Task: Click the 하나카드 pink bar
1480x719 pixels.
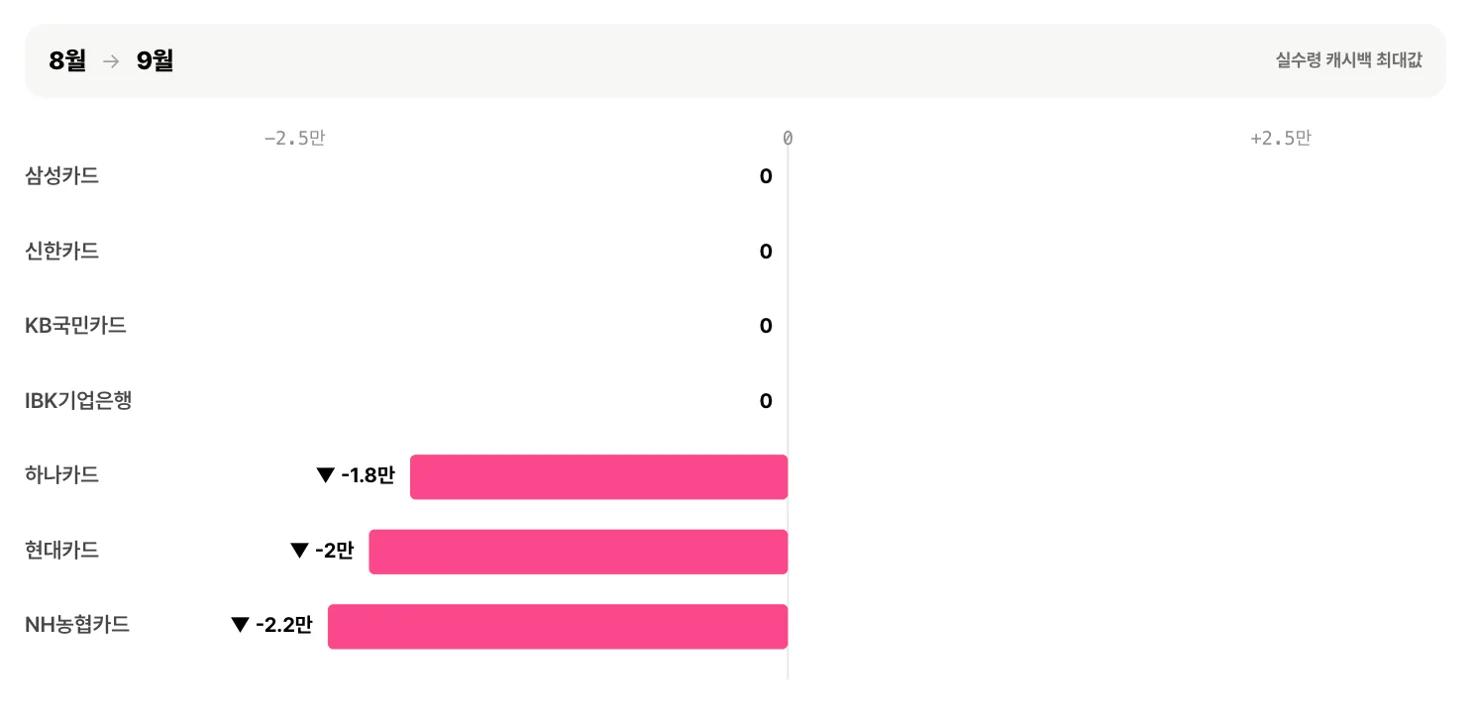Action: point(599,477)
